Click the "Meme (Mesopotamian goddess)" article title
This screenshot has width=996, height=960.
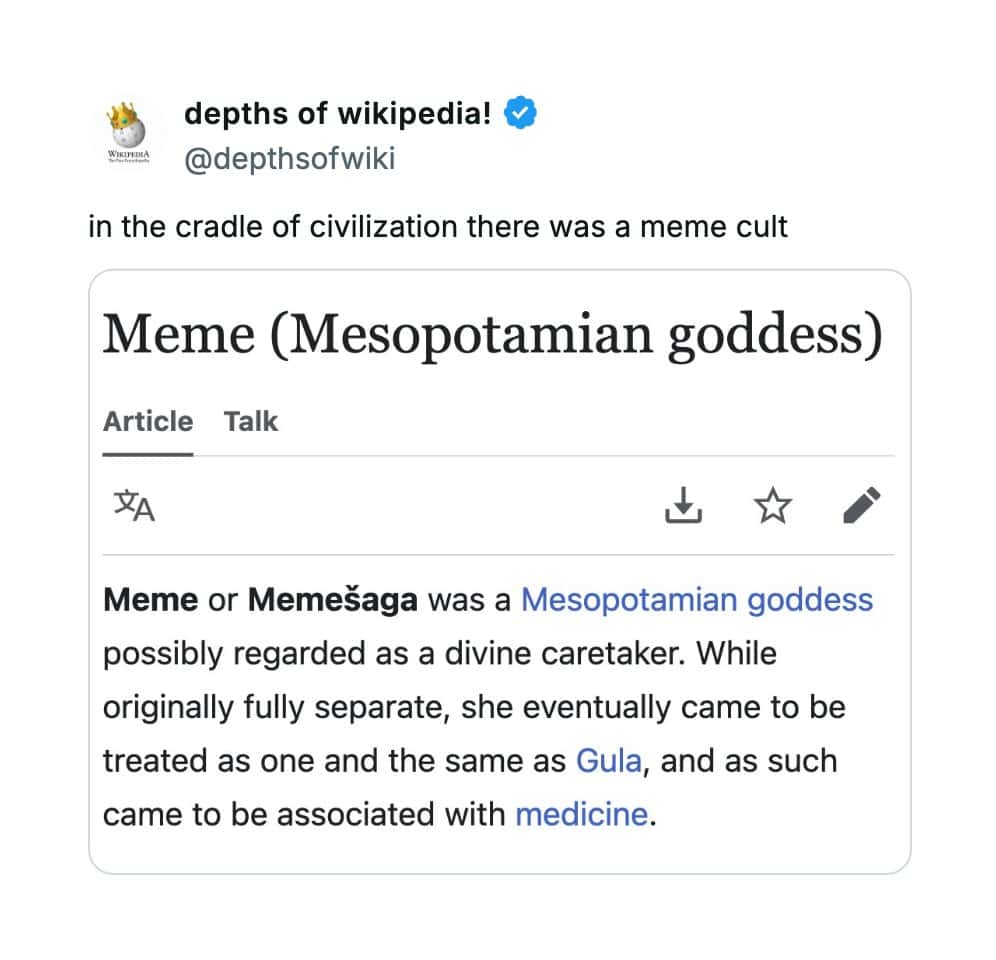coord(493,336)
